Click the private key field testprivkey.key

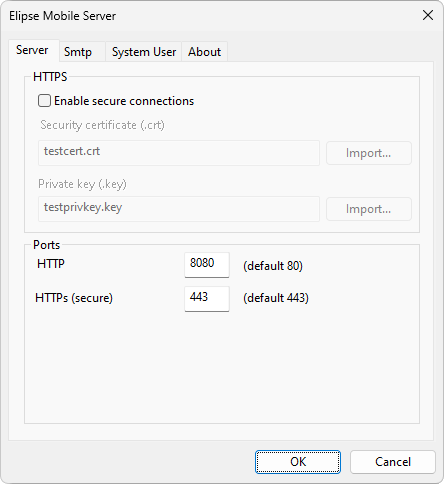[x=179, y=209]
